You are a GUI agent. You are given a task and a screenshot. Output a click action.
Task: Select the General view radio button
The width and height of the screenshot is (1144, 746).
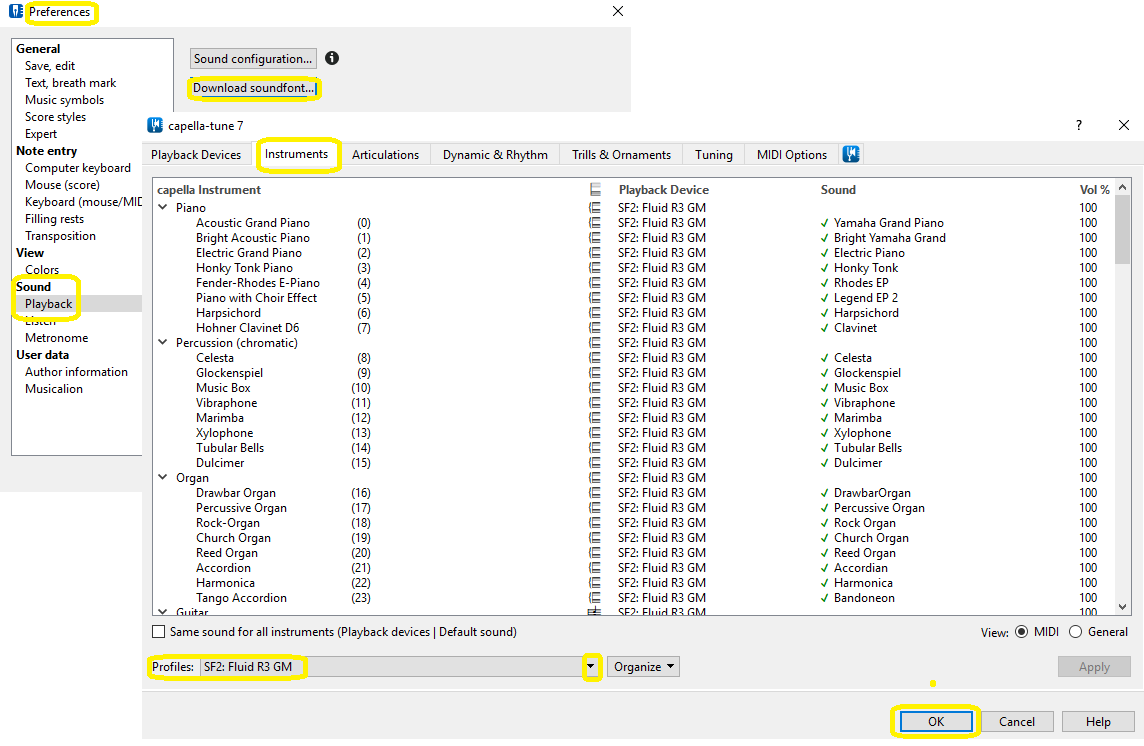click(x=1075, y=632)
